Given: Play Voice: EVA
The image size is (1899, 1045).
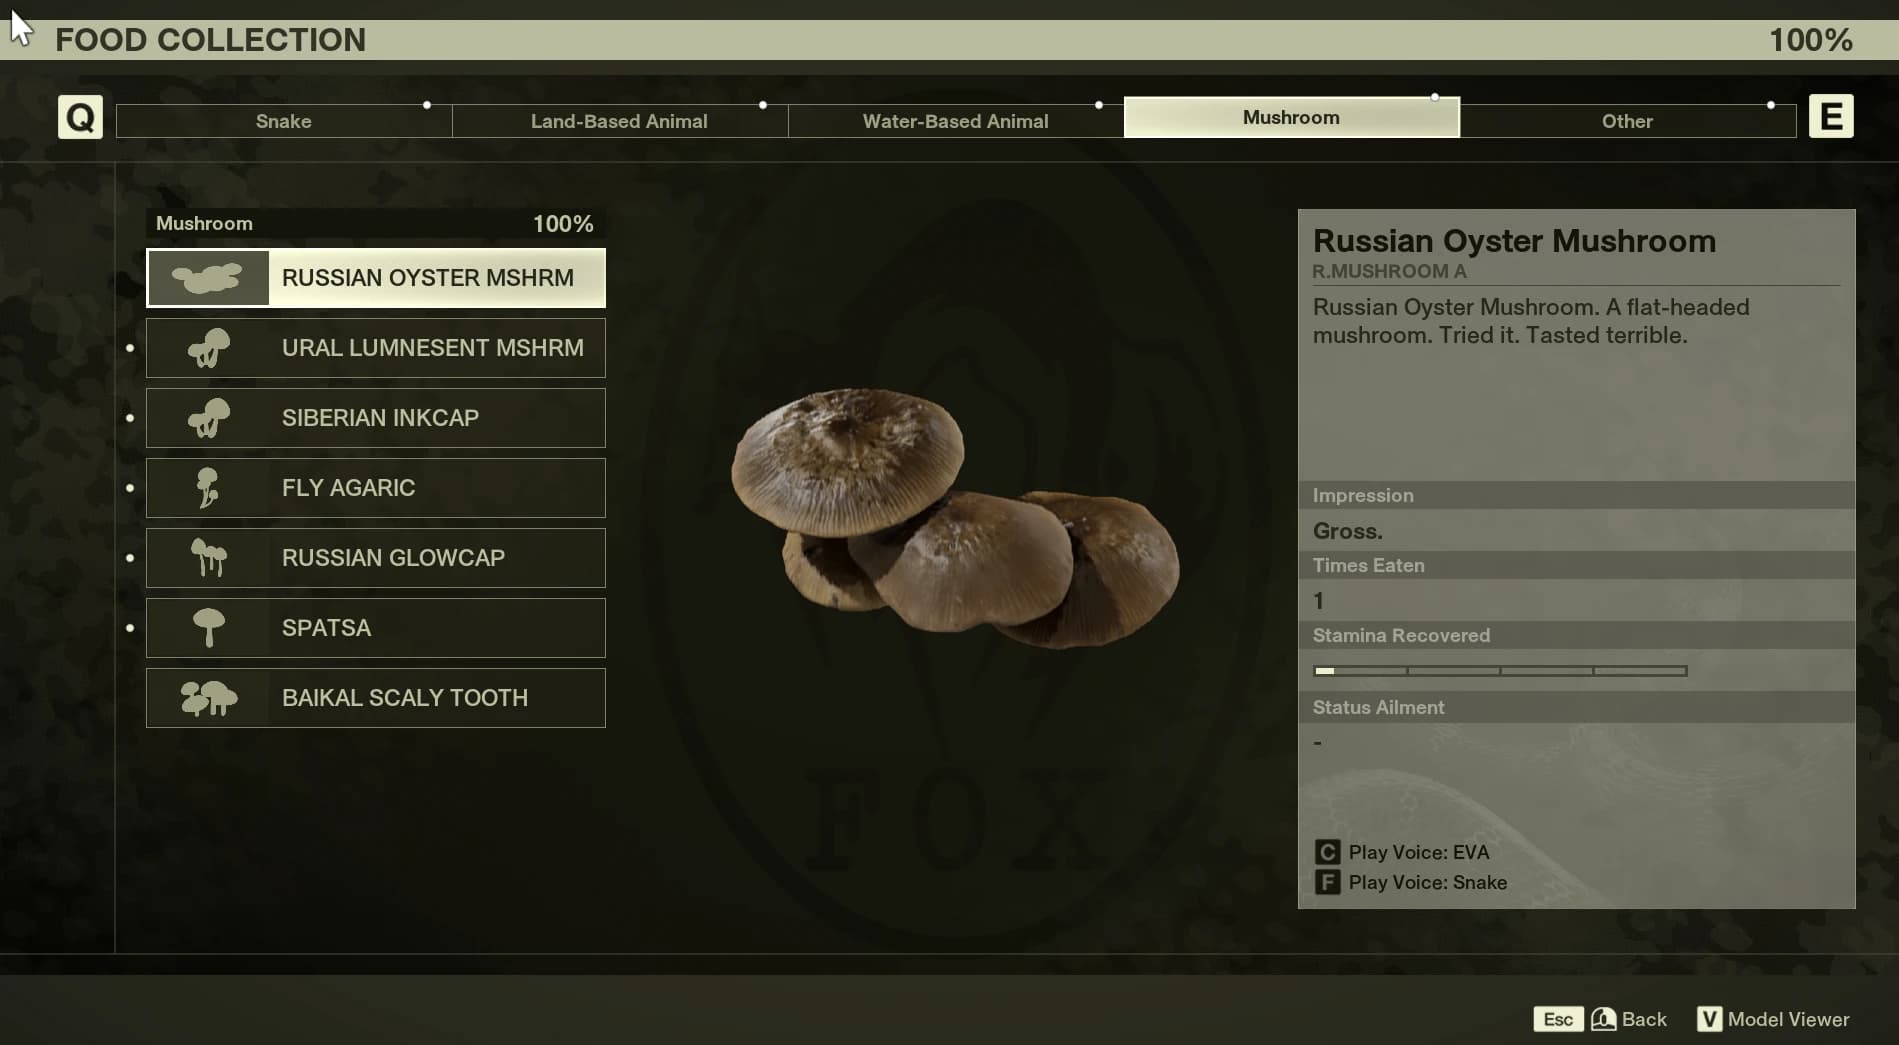Looking at the screenshot, I should click(x=1418, y=852).
